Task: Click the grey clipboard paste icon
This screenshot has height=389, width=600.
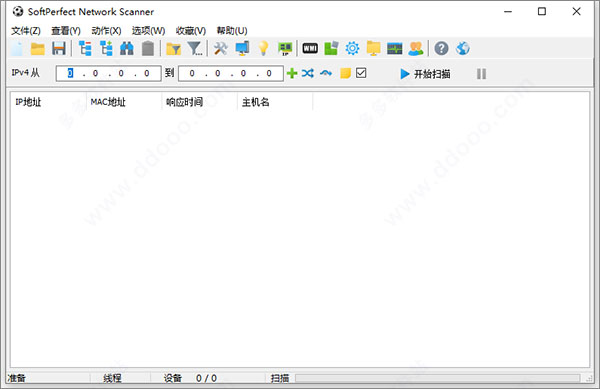Action: pyautogui.click(x=148, y=49)
